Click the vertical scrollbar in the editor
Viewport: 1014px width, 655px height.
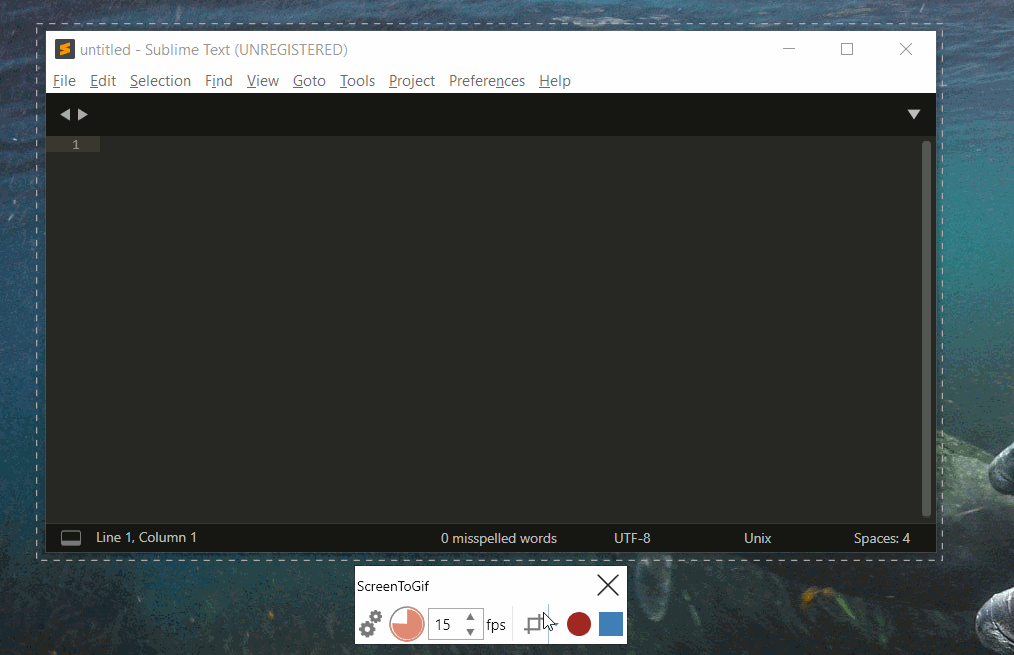(926, 328)
